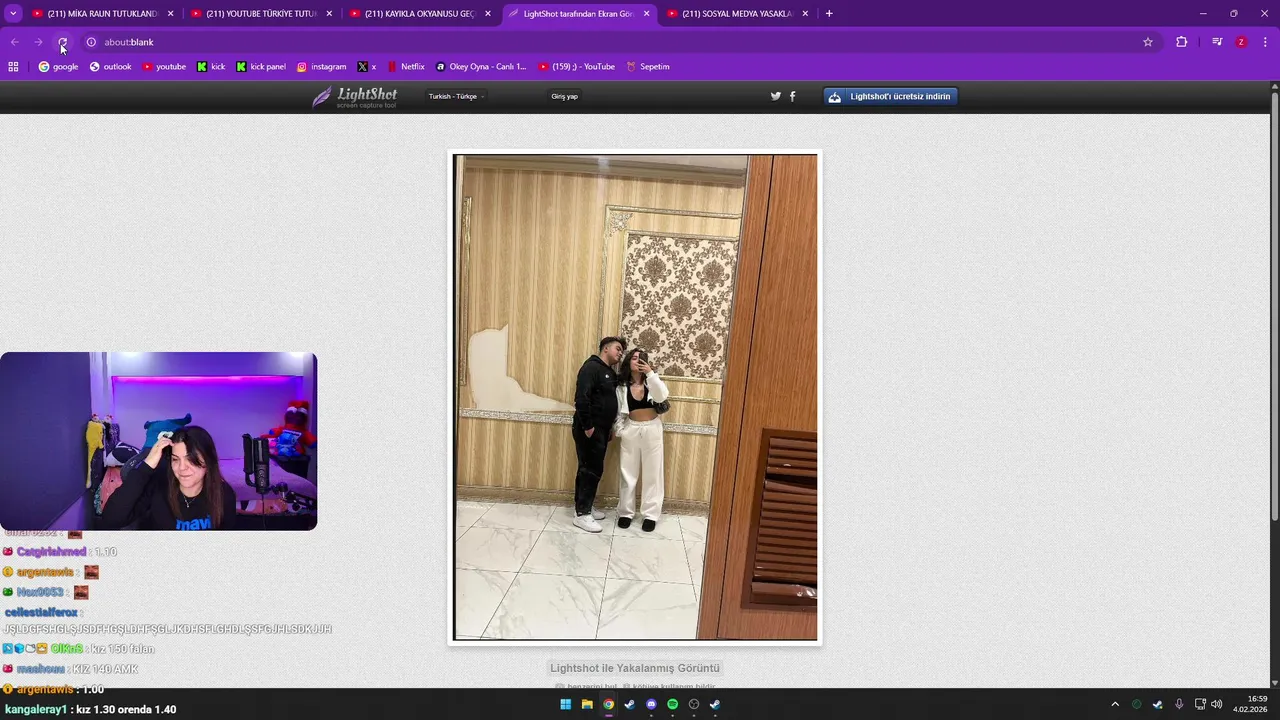Click the Catgirlshrned chat username

[52, 552]
